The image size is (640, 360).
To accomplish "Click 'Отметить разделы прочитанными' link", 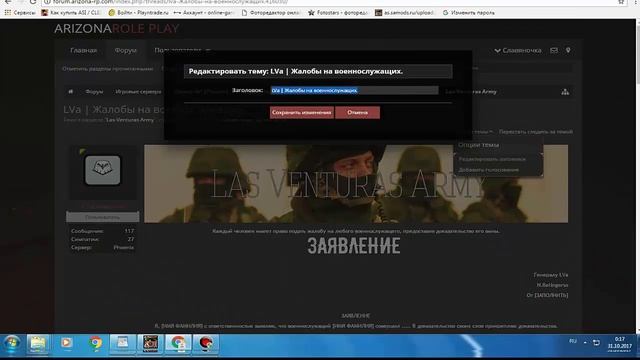I will click(x=108, y=69).
